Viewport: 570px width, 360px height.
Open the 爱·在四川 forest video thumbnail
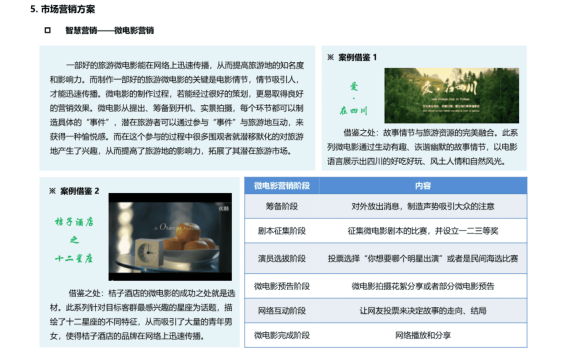[451, 95]
